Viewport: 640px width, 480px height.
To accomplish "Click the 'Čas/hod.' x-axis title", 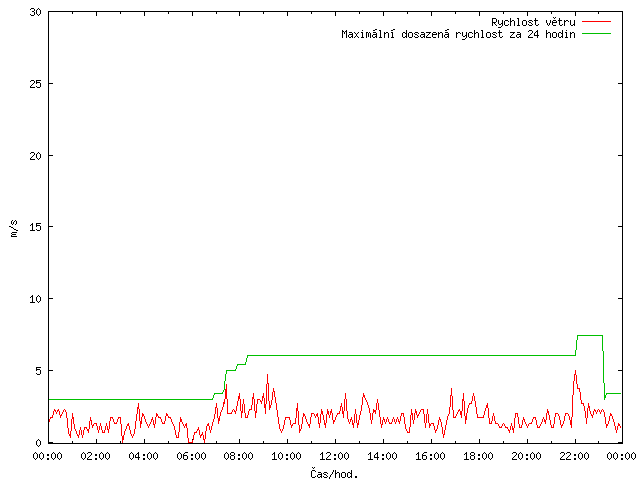I will tap(334, 474).
